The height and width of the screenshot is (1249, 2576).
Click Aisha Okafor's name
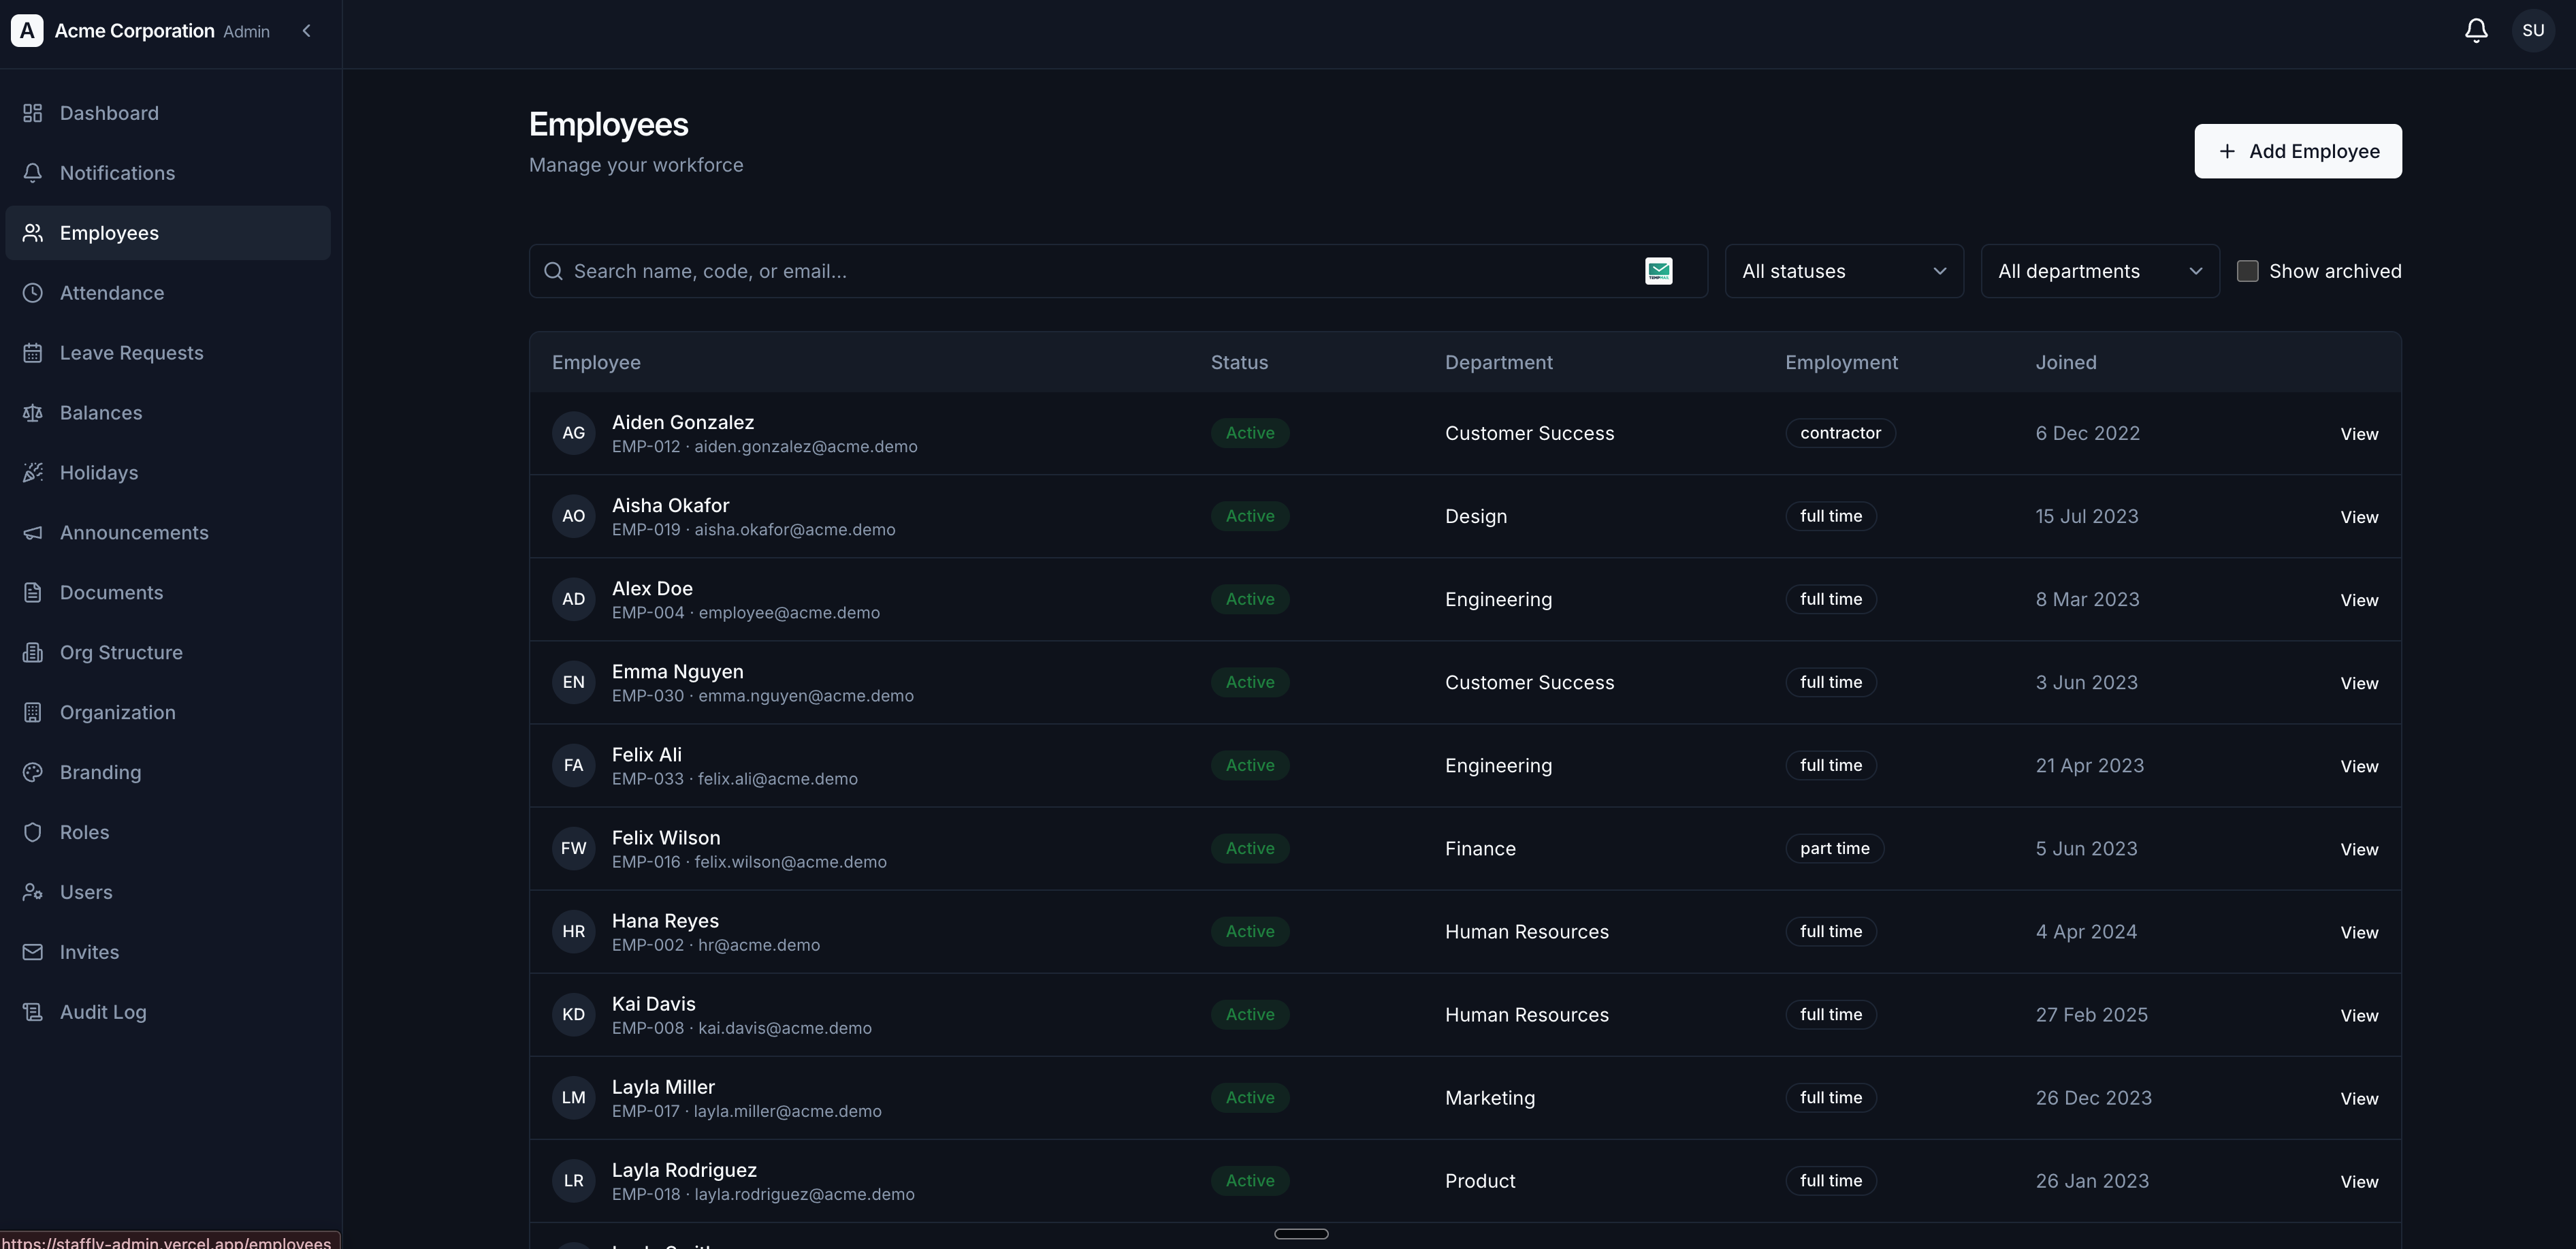(x=670, y=505)
